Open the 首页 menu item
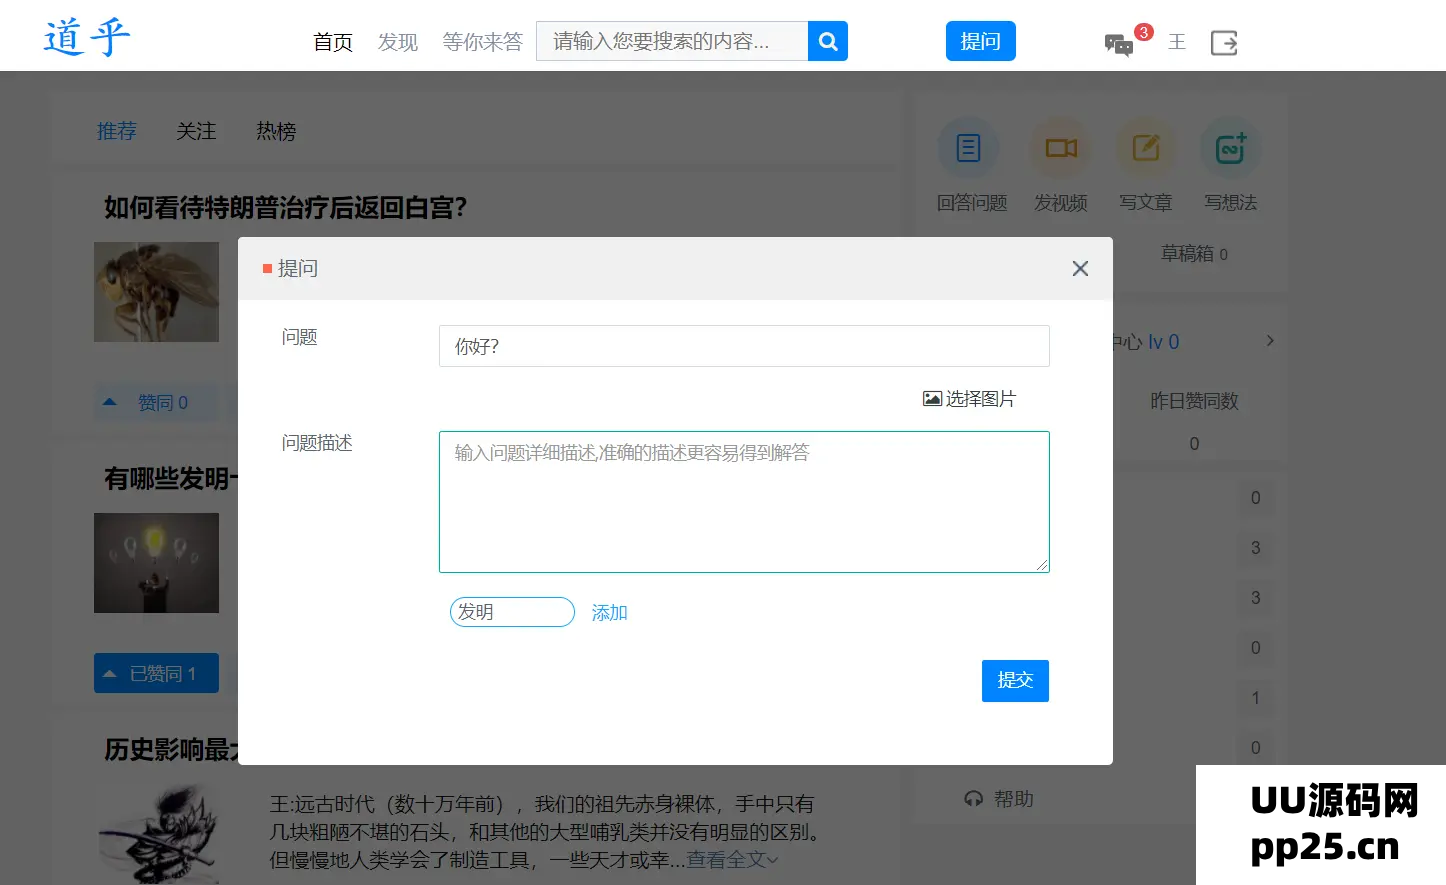1446x885 pixels. coord(333,42)
